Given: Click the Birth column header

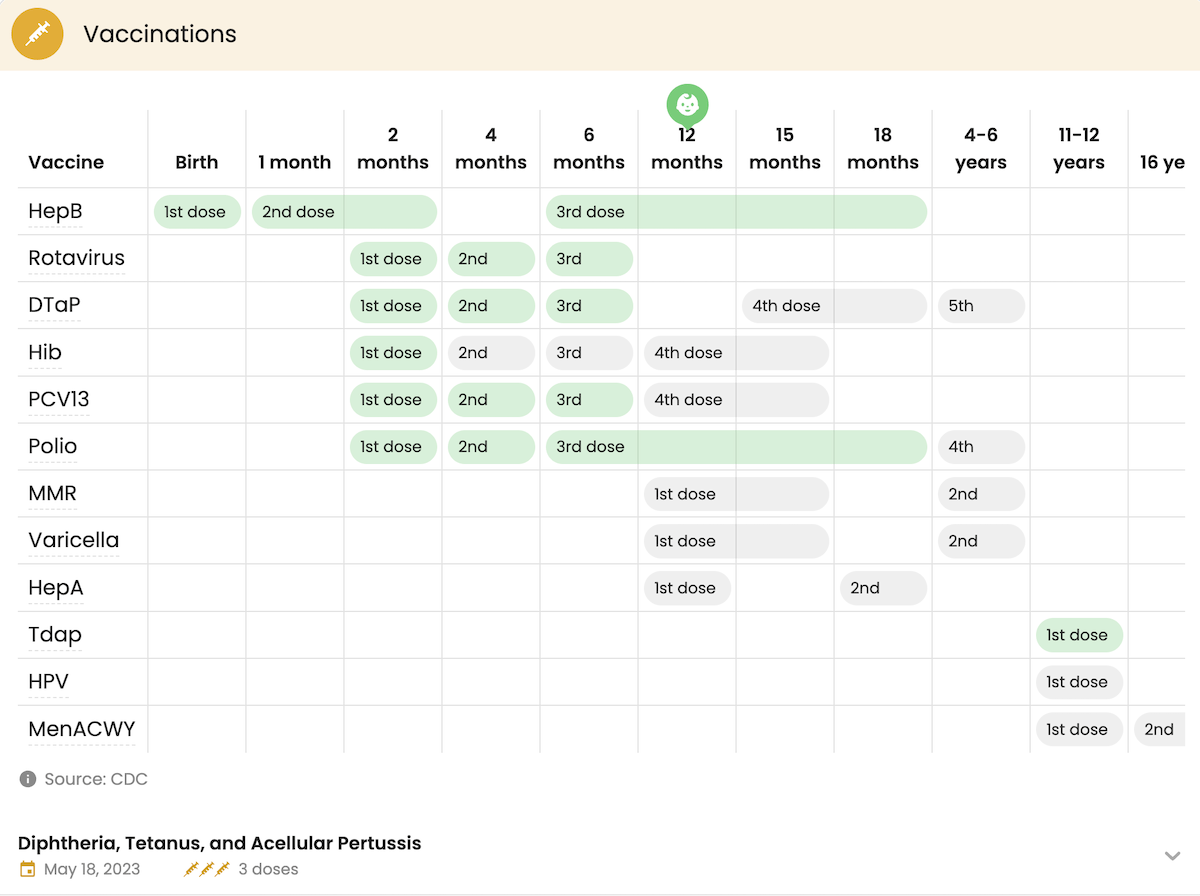Looking at the screenshot, I should pyautogui.click(x=197, y=162).
